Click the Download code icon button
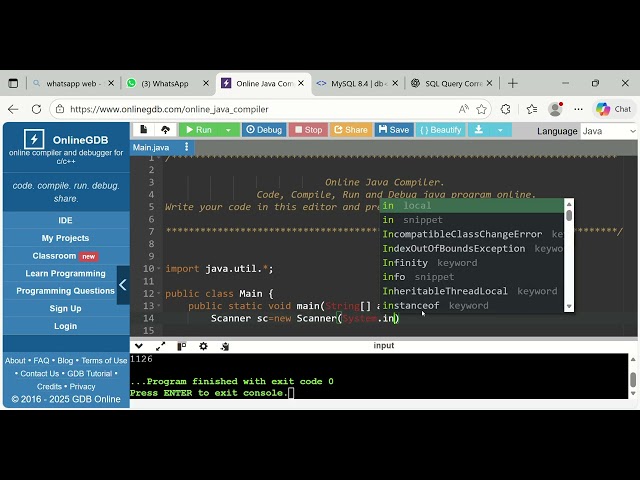The height and width of the screenshot is (480, 640). click(479, 130)
